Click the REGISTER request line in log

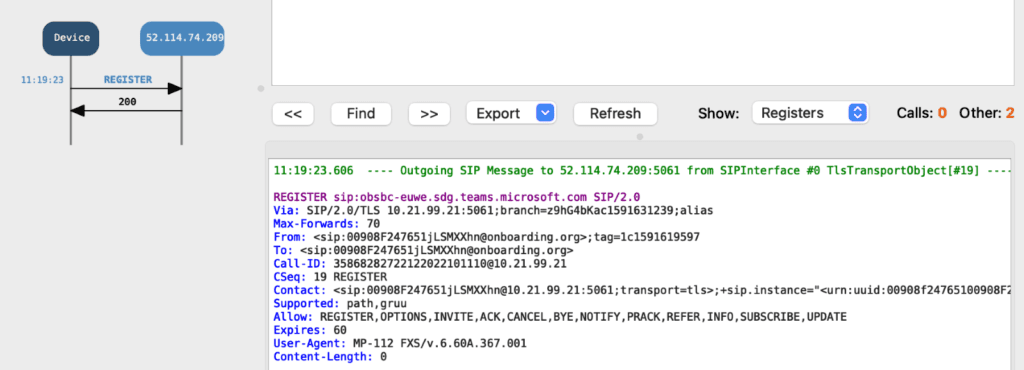pos(457,197)
